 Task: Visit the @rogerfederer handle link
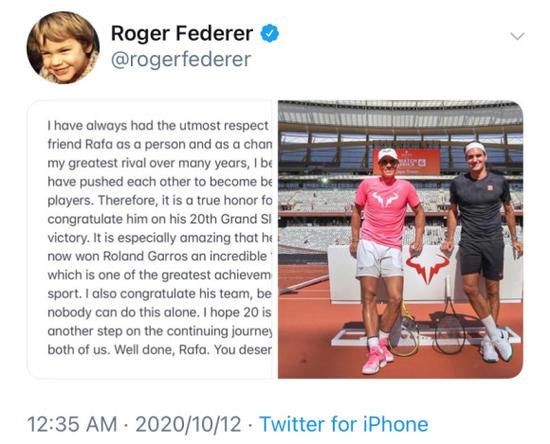coord(181,59)
